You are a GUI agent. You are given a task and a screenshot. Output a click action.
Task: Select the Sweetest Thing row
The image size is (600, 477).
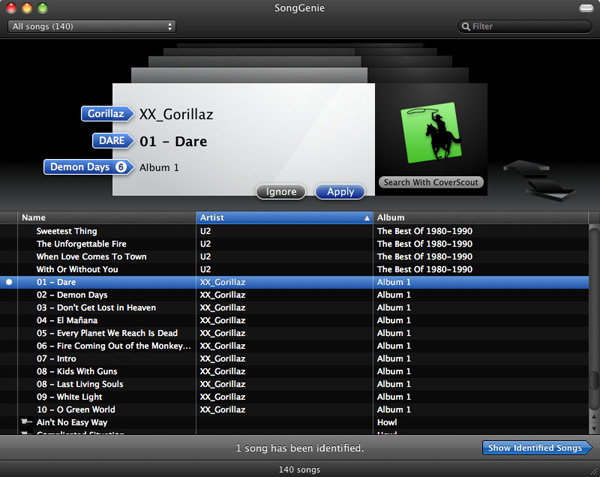pos(294,231)
